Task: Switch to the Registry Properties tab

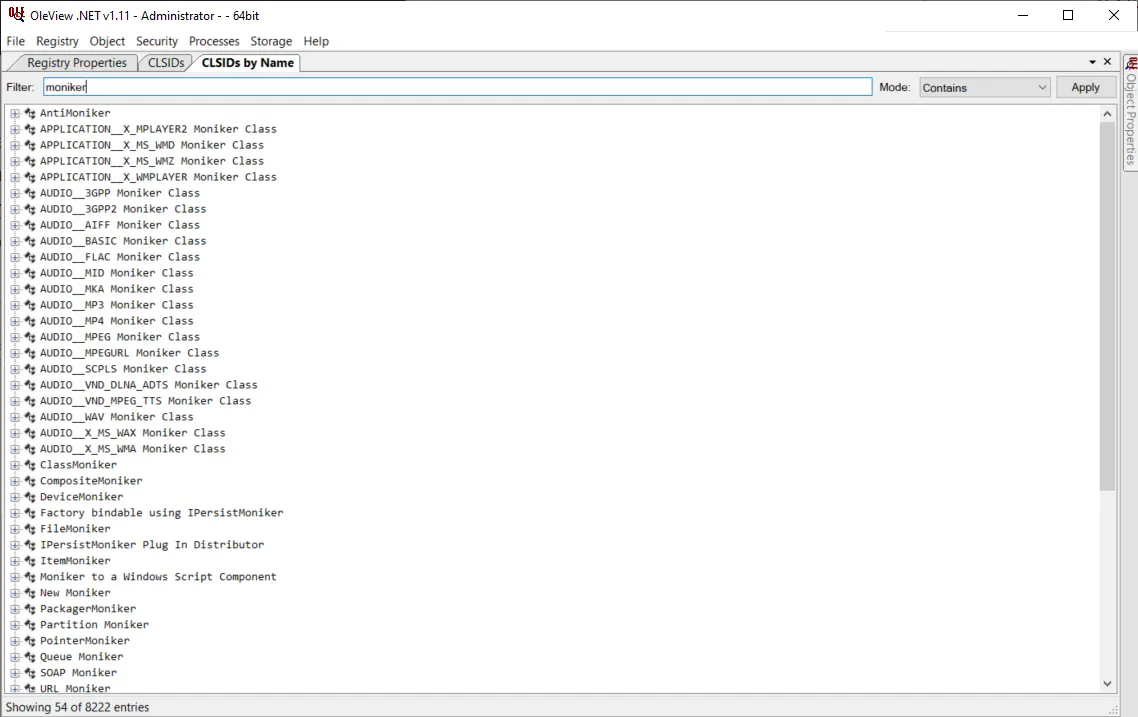Action: (76, 63)
